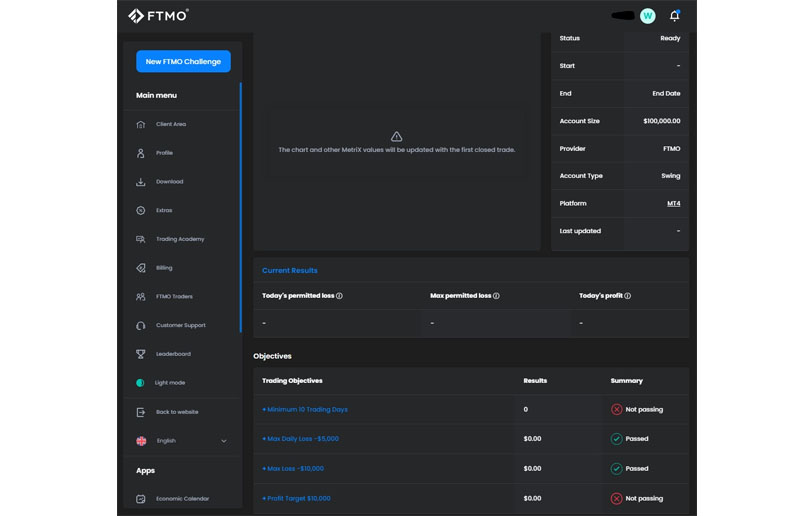The height and width of the screenshot is (516, 800).
Task: Click the Back to website exit icon
Action: coord(141,412)
